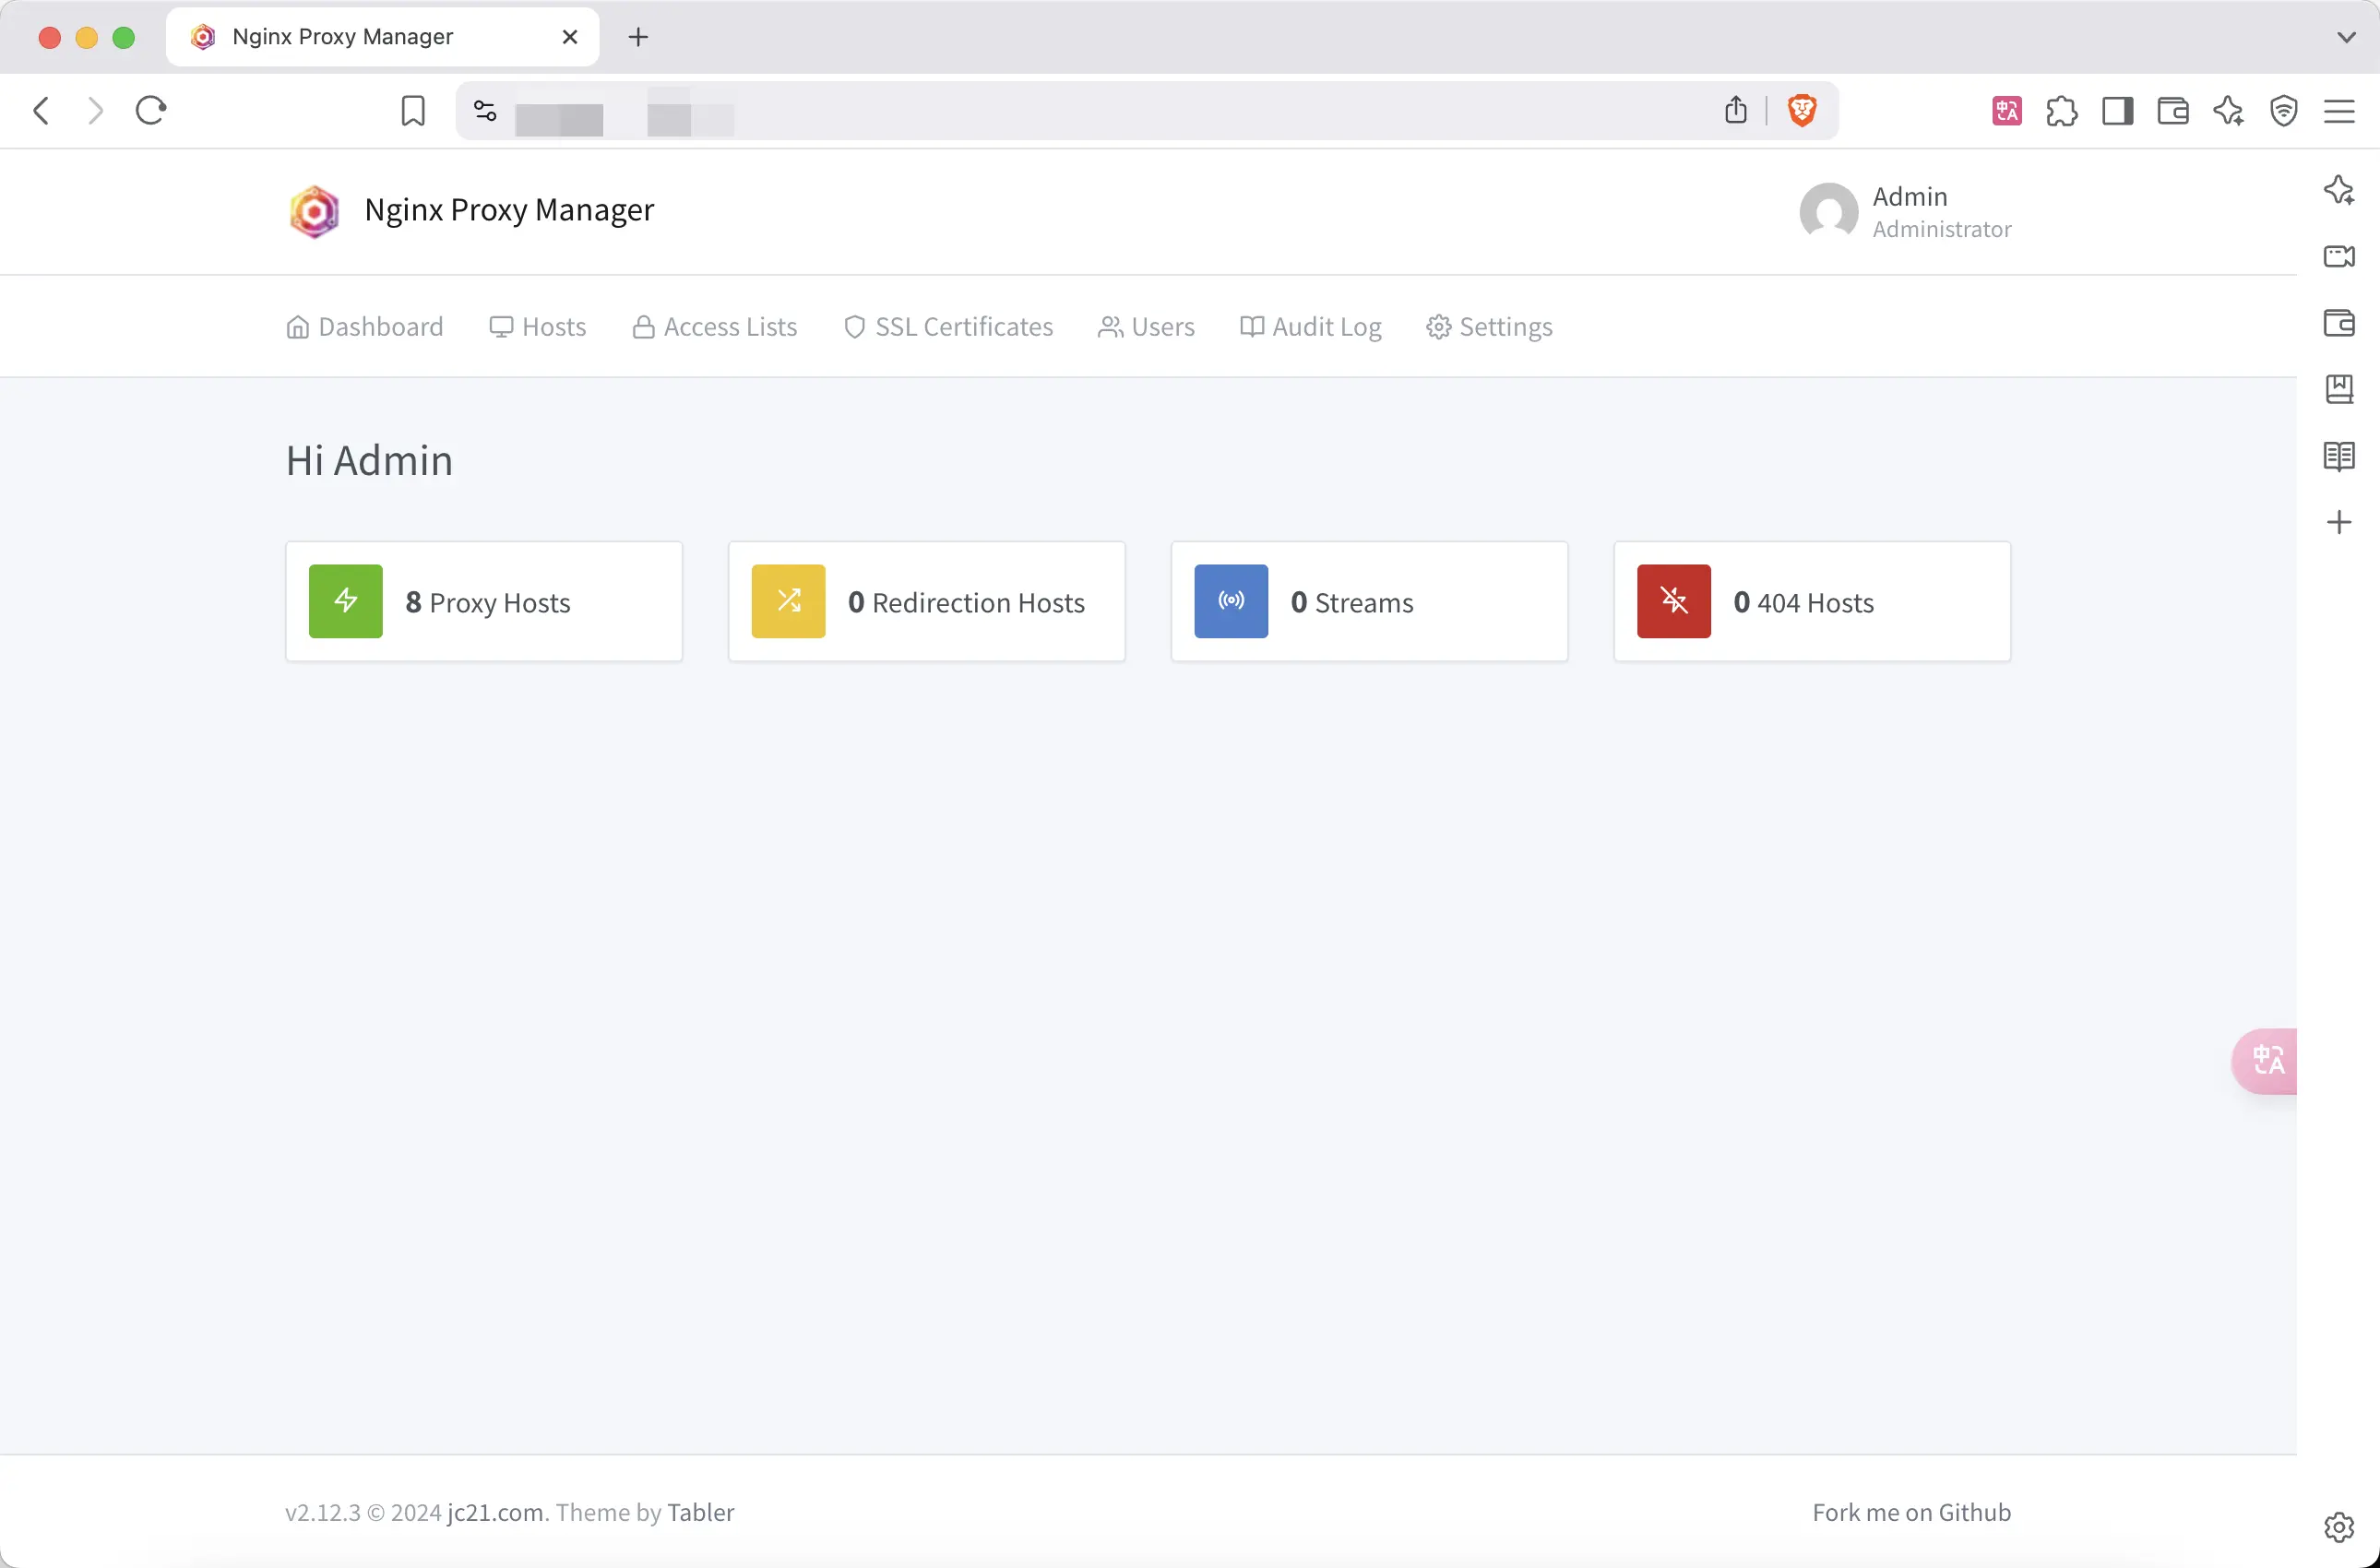Open wallet icon in the sidebar
The width and height of the screenshot is (2380, 1568).
click(2339, 323)
